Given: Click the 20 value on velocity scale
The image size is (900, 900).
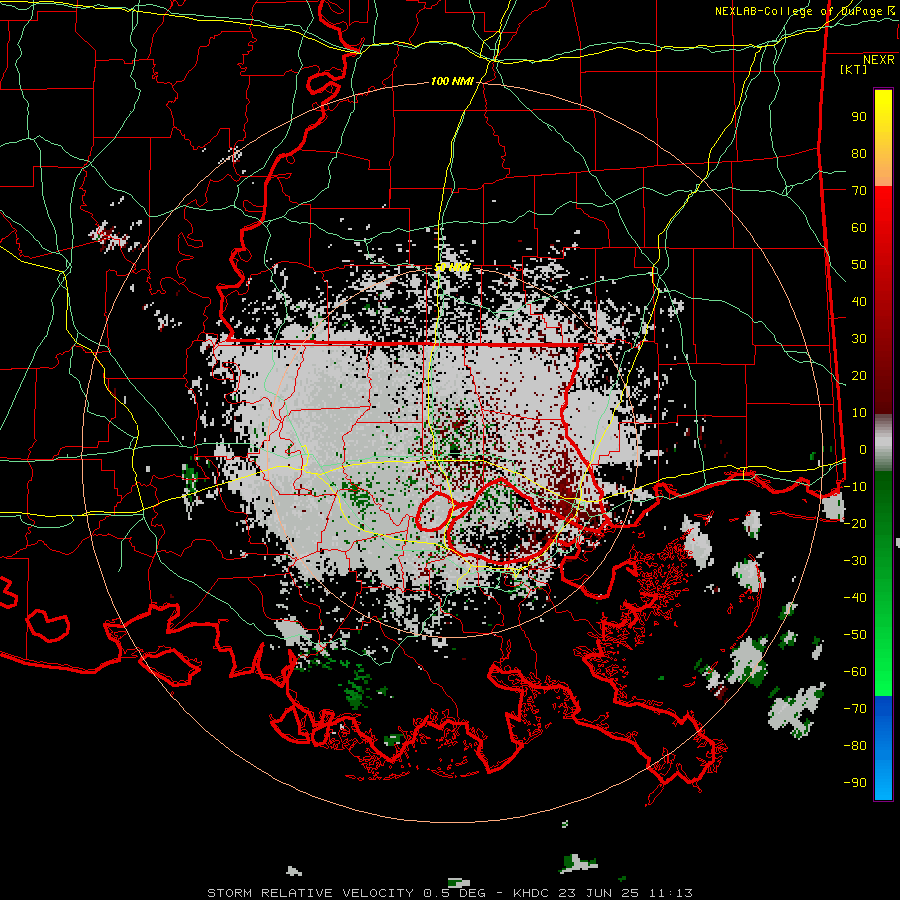Looking at the screenshot, I should pos(859,375).
